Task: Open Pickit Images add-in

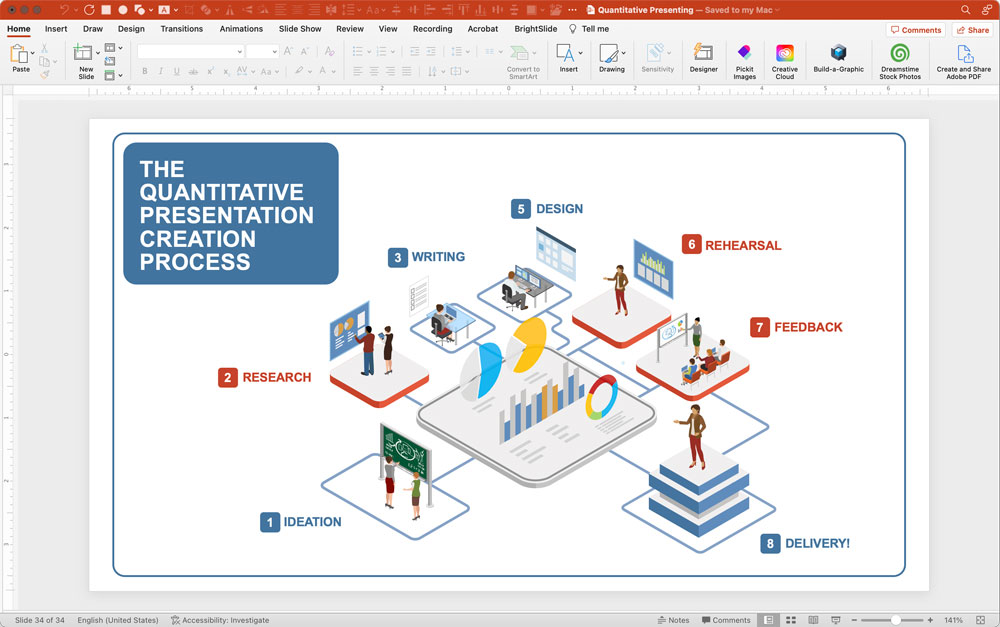Action: pyautogui.click(x=744, y=61)
